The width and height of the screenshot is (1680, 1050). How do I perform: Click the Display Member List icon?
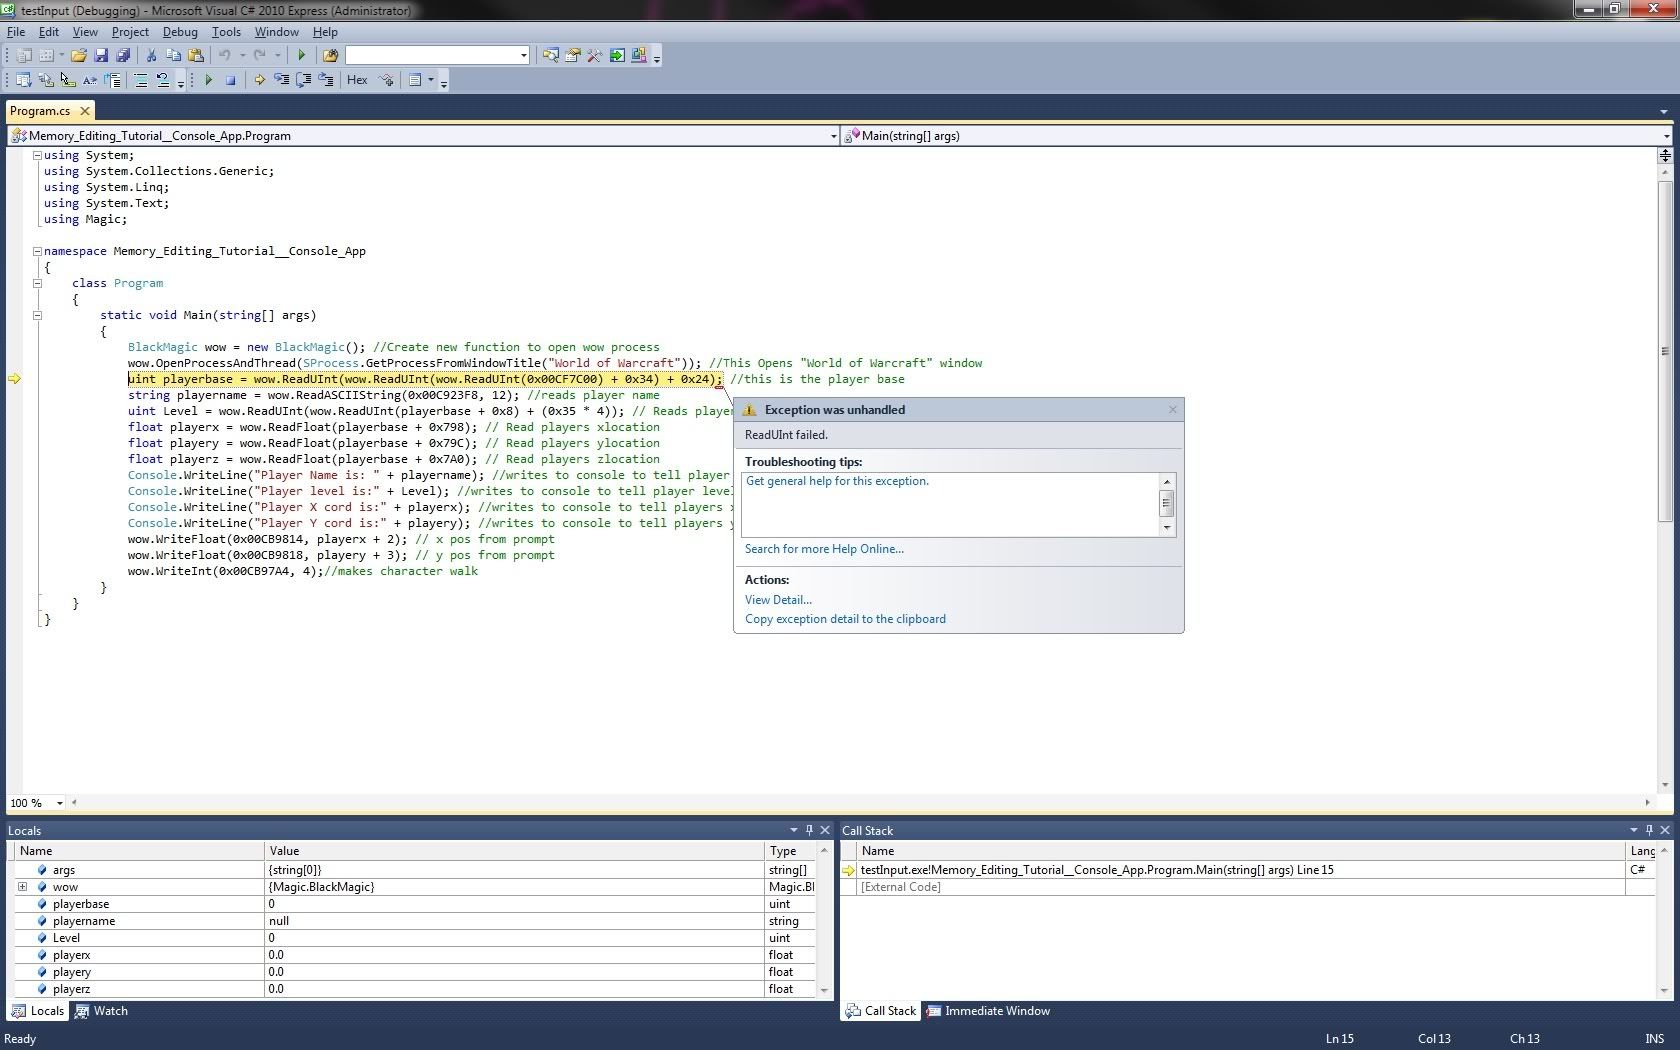[23, 80]
